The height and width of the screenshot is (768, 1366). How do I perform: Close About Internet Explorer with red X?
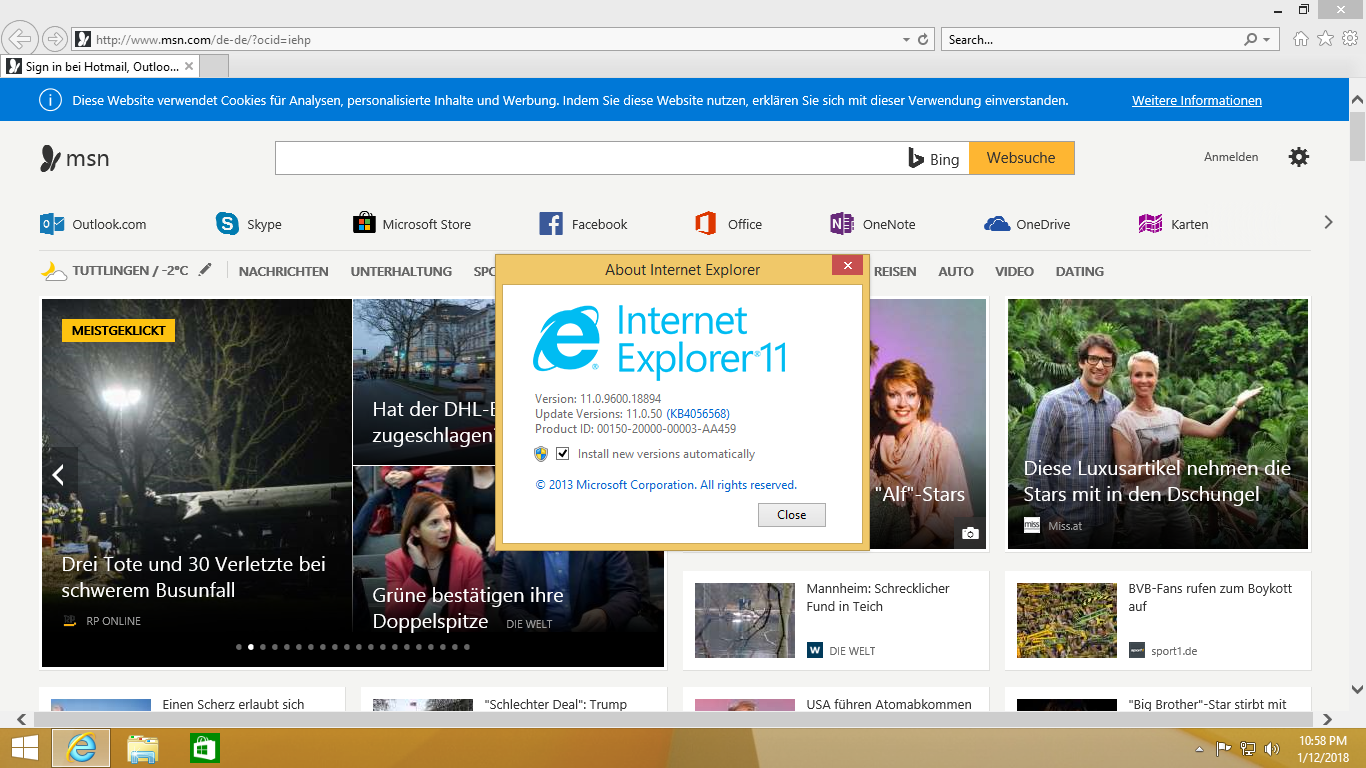point(847,265)
